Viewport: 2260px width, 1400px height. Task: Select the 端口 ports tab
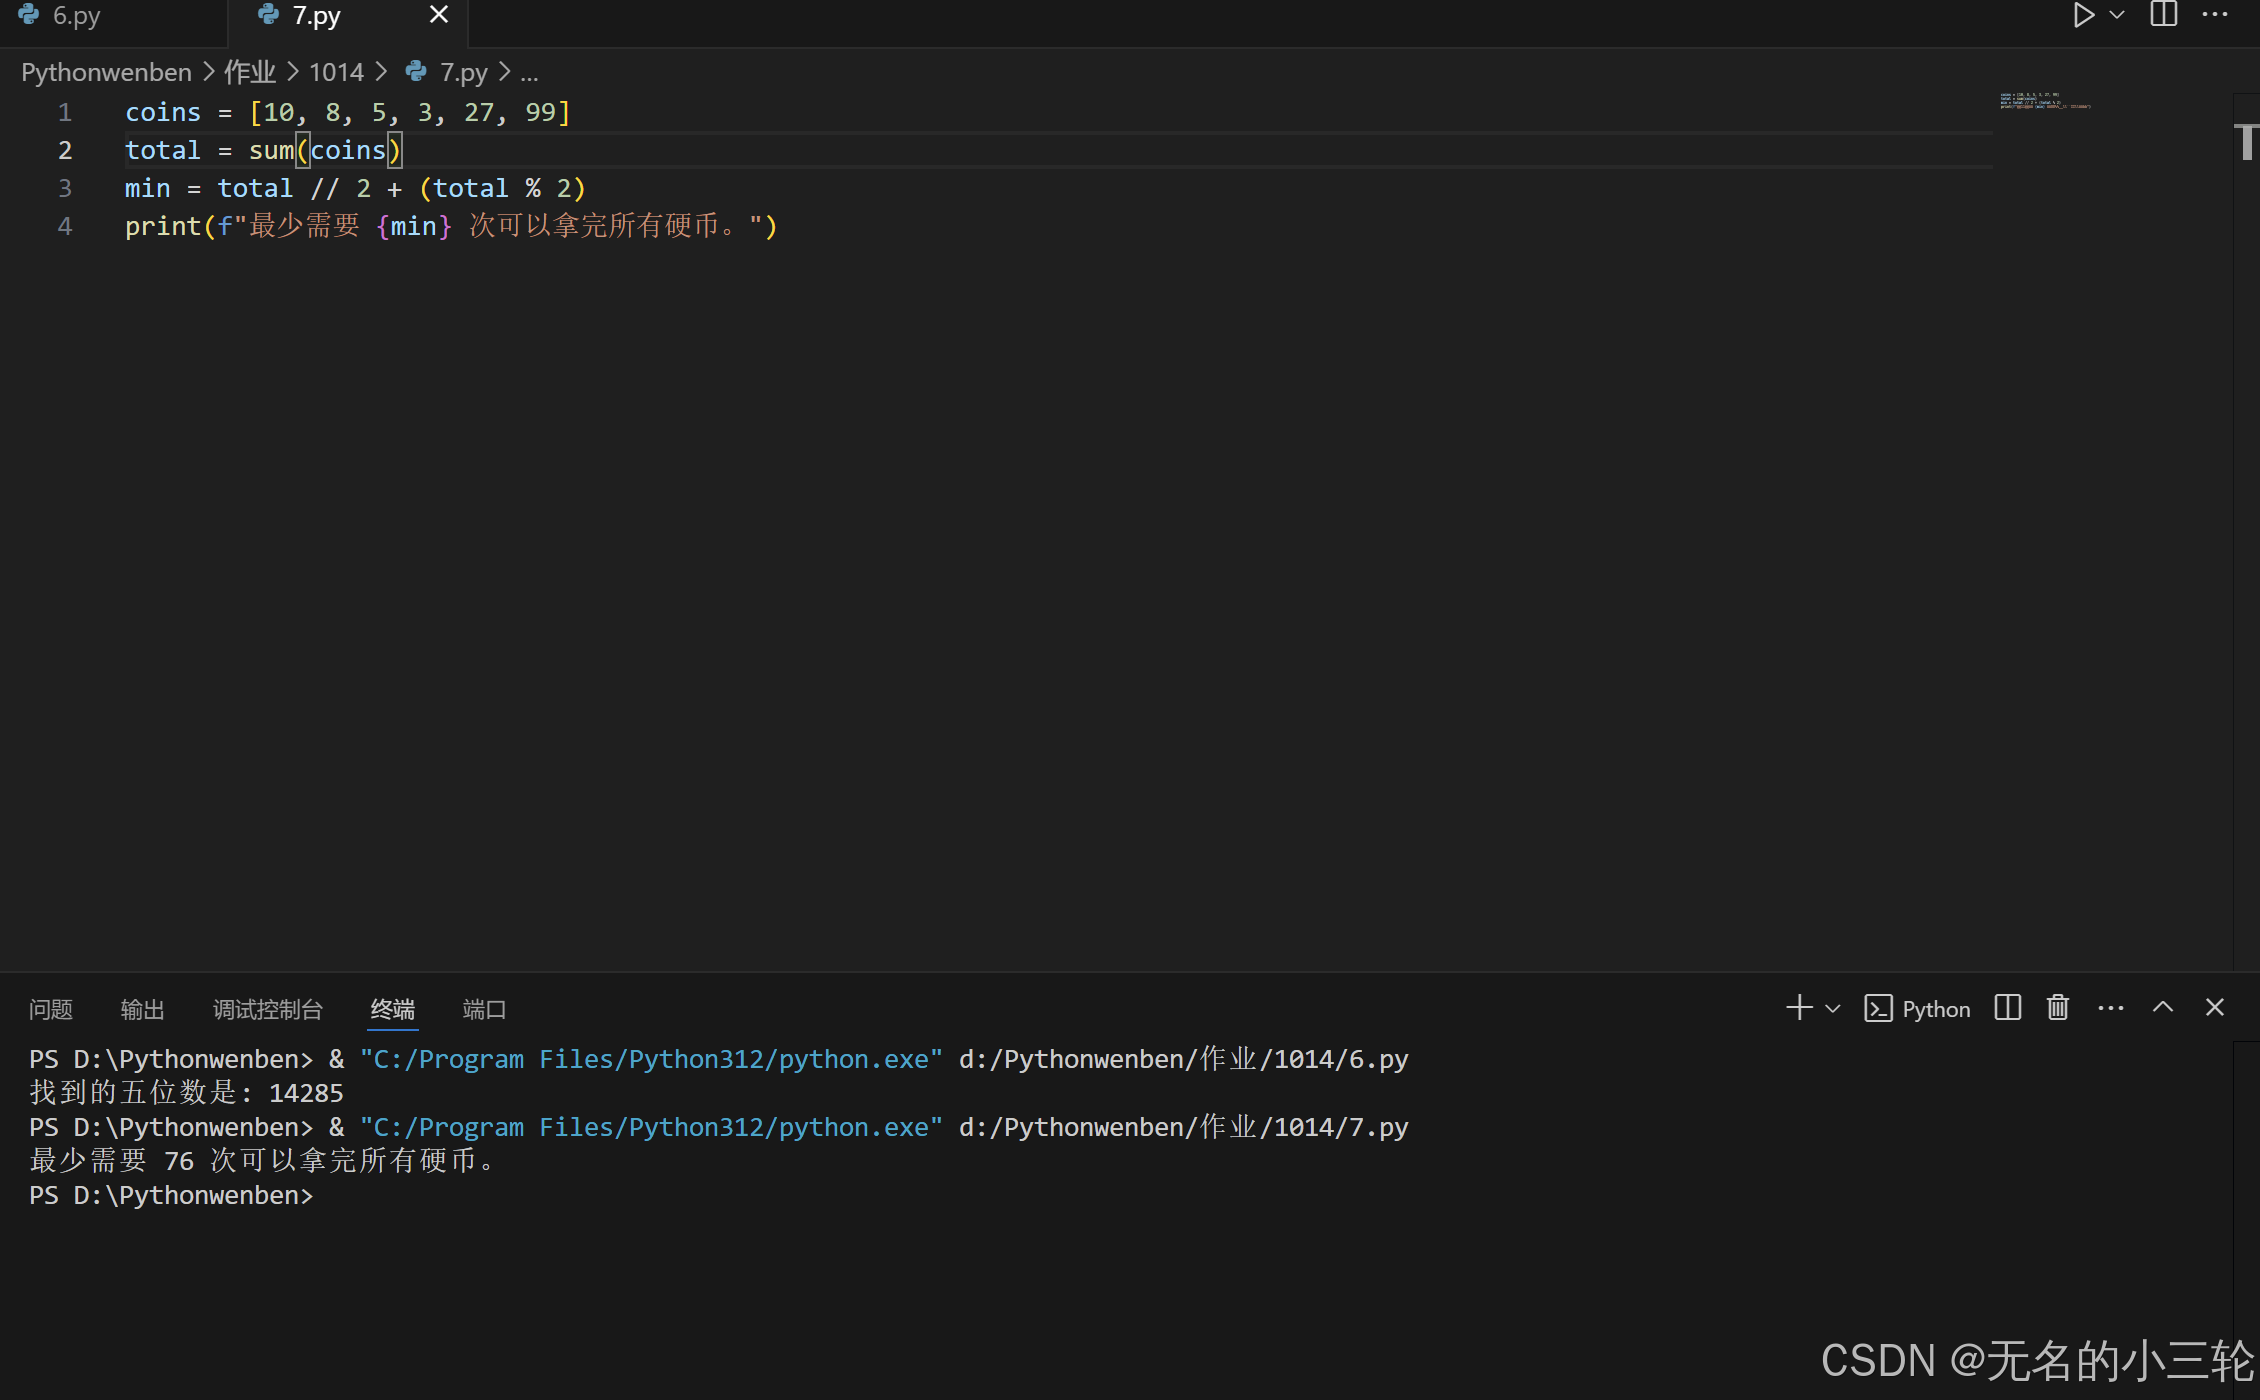coord(484,1010)
